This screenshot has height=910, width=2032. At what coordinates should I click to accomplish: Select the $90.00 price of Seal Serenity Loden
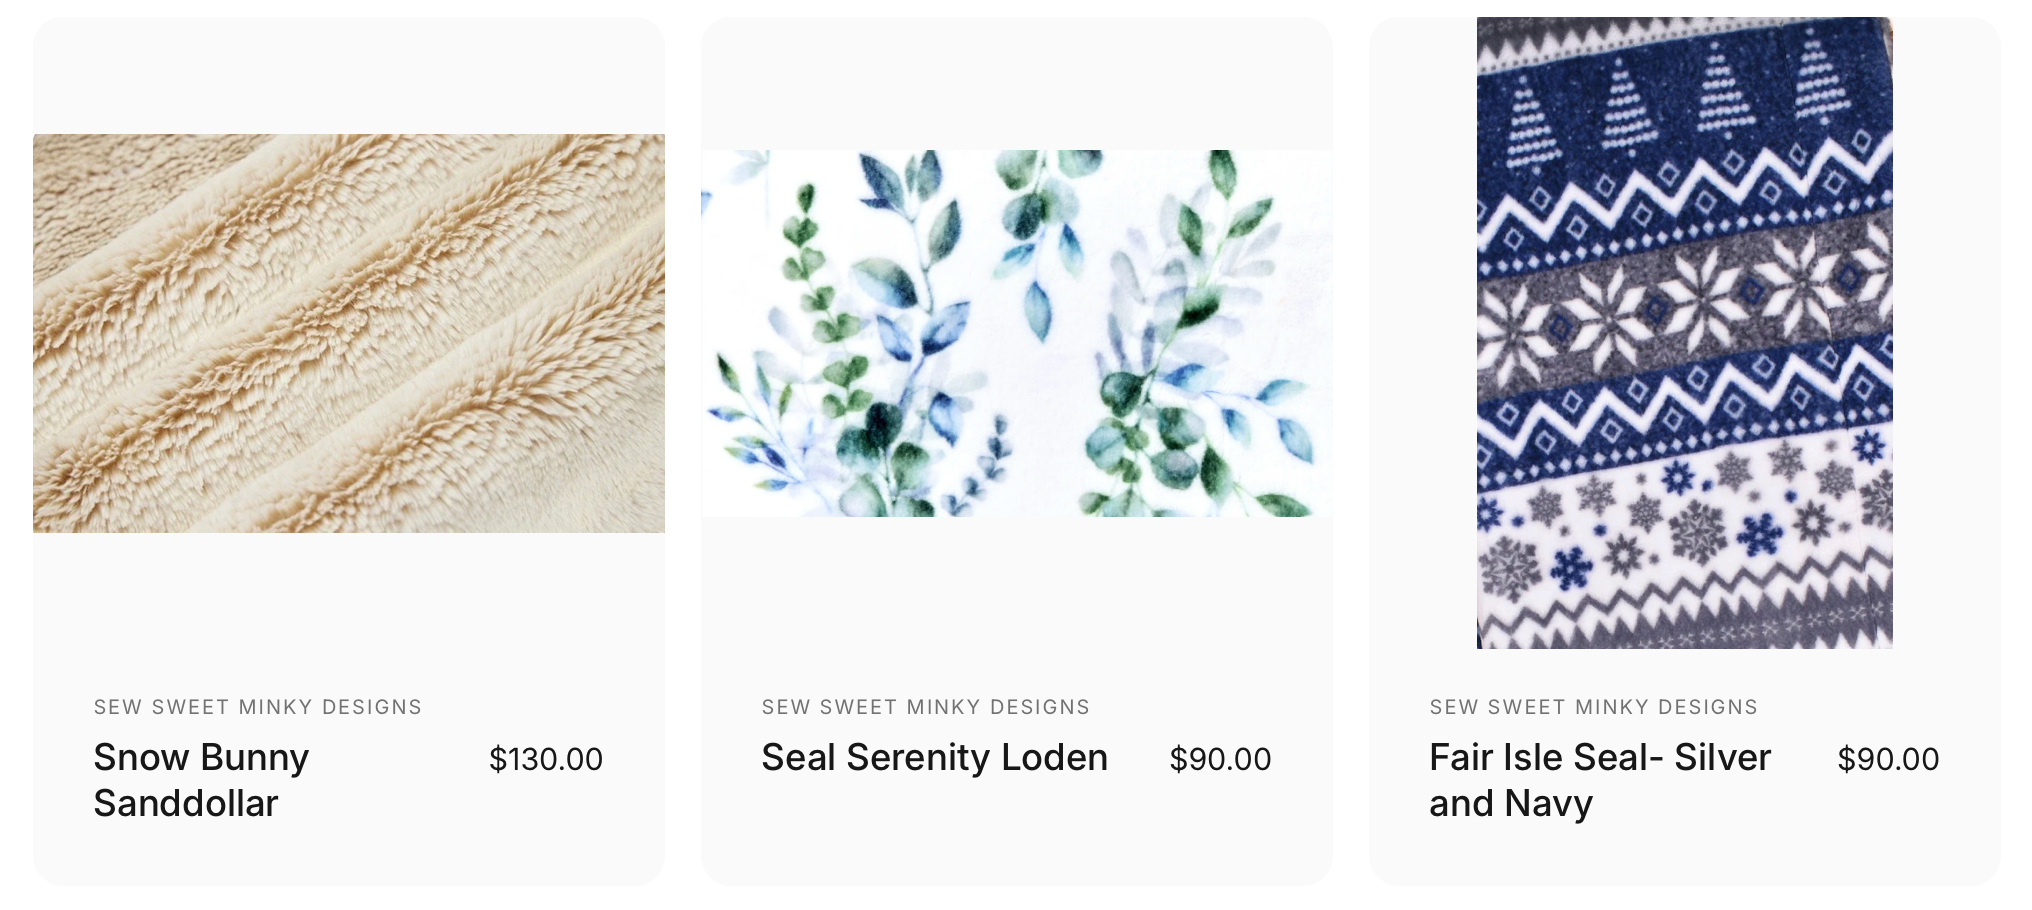1220,759
